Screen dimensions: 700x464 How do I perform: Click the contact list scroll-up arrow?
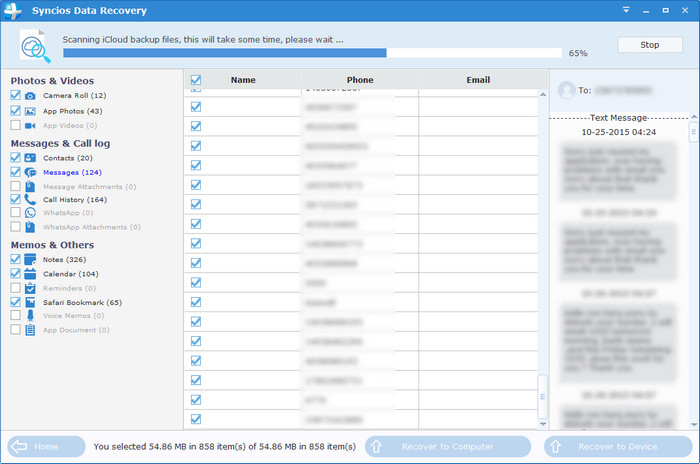543,95
